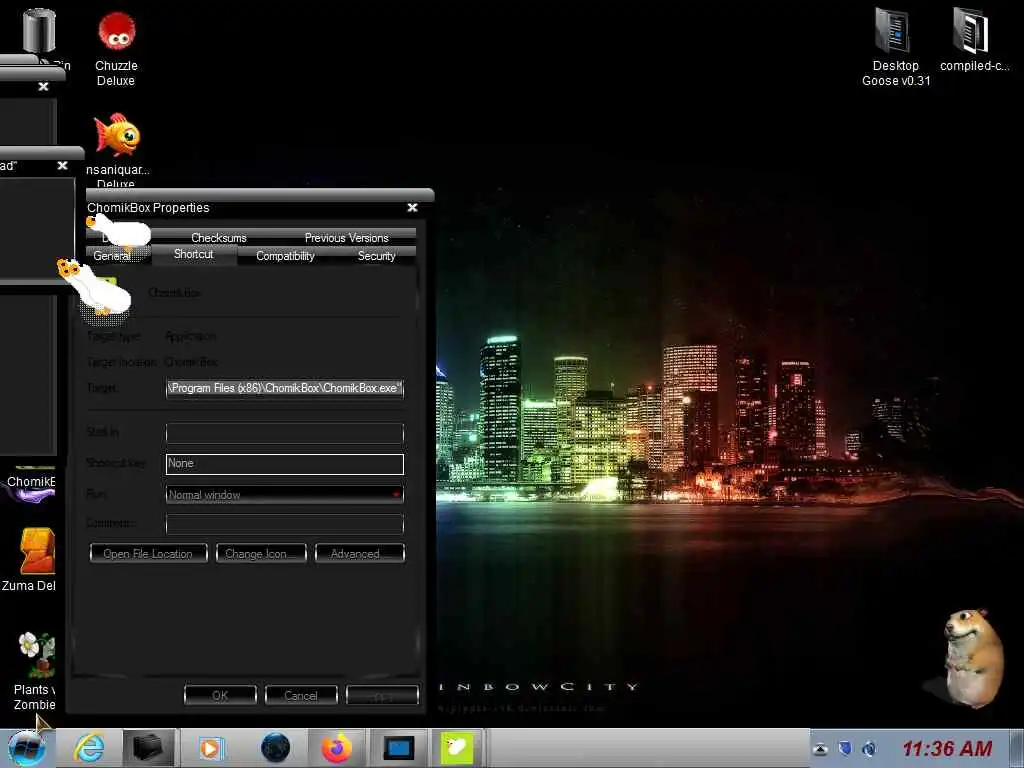Open the blue screen taskbar icon
The height and width of the screenshot is (768, 1024).
coord(398,748)
